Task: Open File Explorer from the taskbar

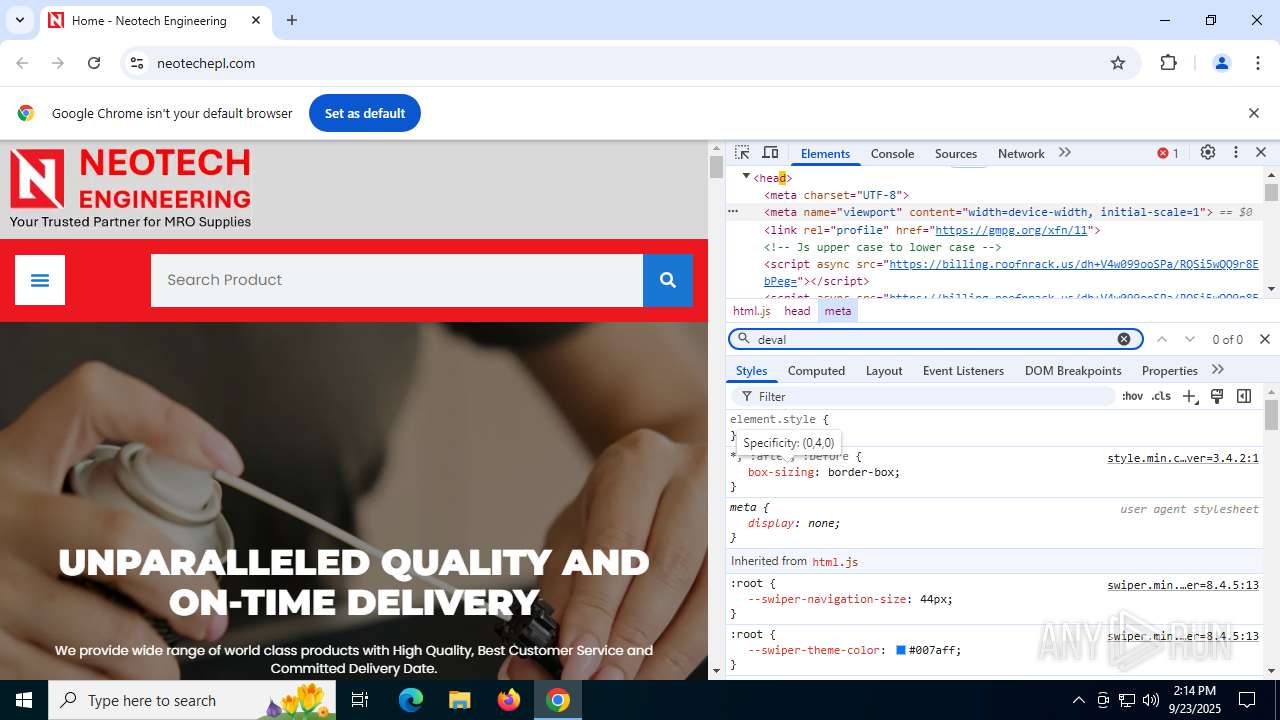Action: click(x=460, y=700)
